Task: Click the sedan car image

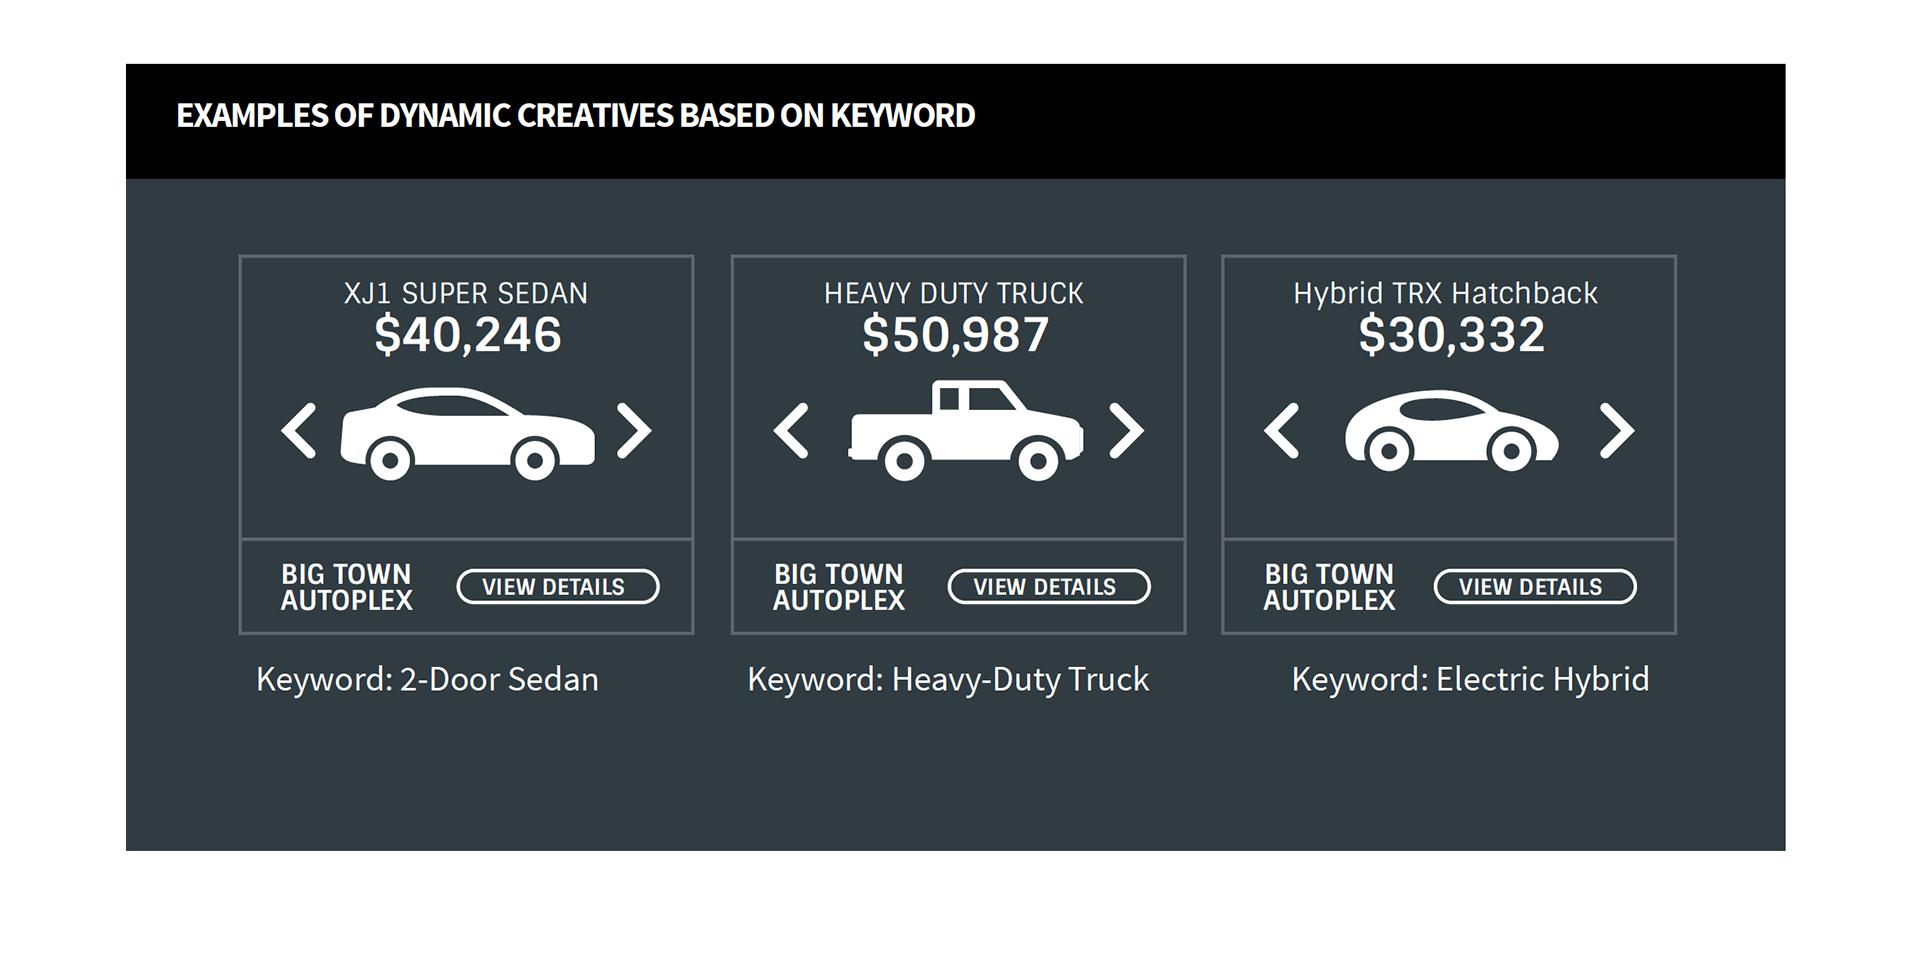Action: coord(467,434)
